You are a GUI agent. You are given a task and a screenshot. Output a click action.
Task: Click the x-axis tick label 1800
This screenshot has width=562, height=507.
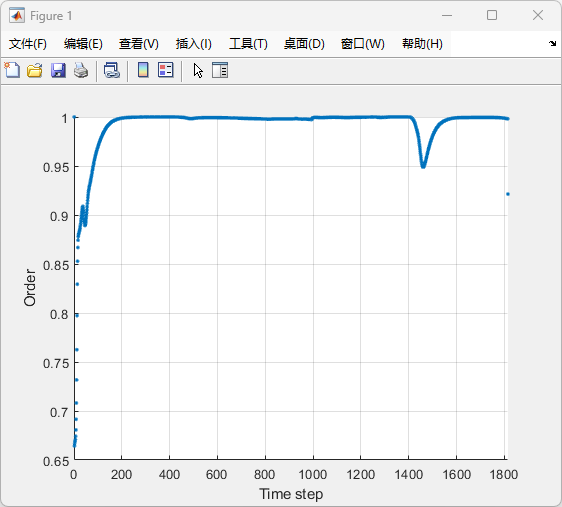[x=504, y=475]
